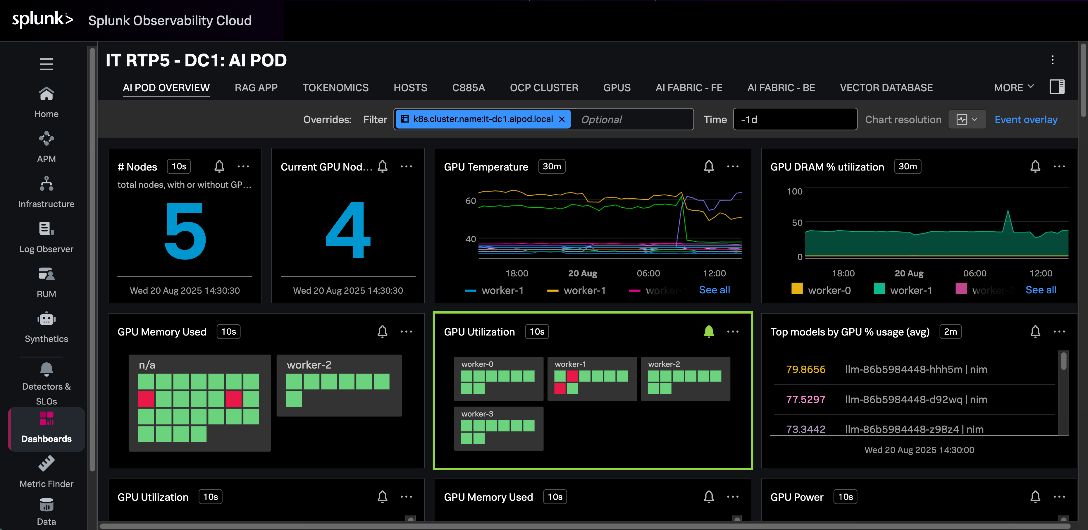
Task: Open Synthetics robot icon
Action: point(46,319)
